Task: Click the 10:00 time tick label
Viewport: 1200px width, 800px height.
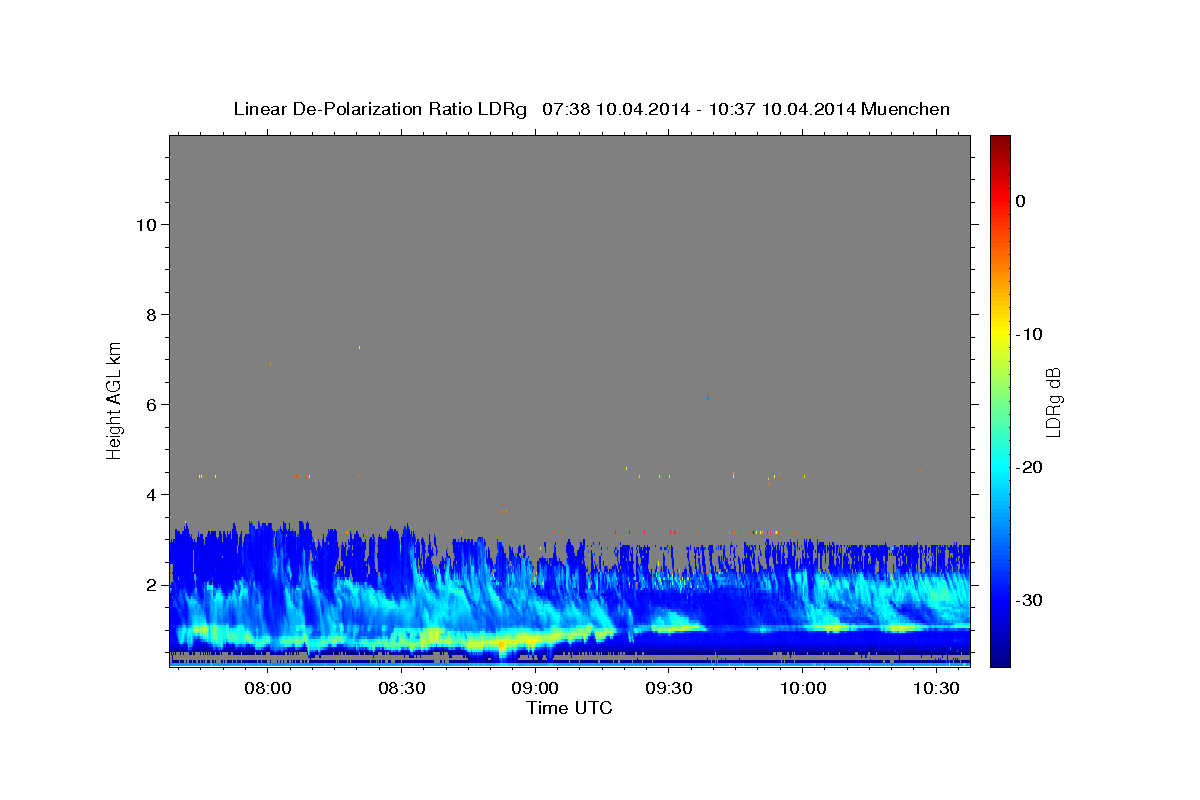Action: tap(802, 688)
